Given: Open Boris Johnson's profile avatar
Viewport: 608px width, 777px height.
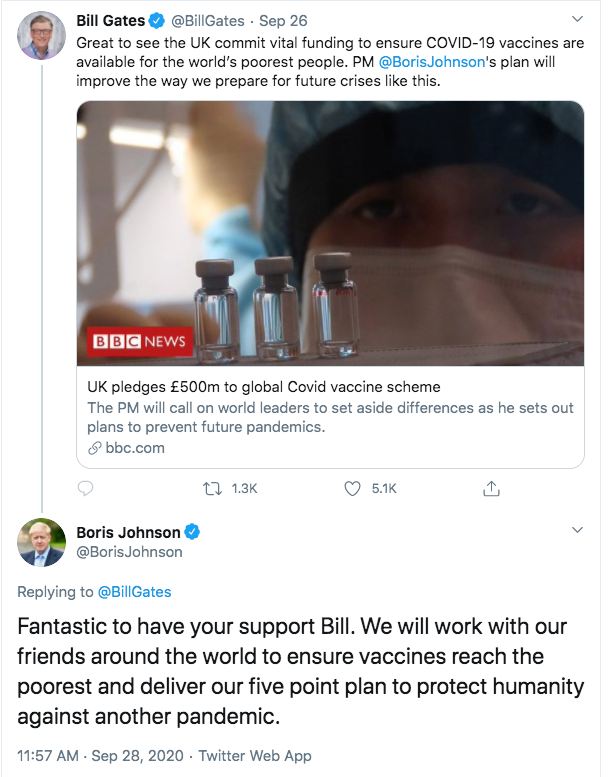Looking at the screenshot, I should [x=42, y=543].
